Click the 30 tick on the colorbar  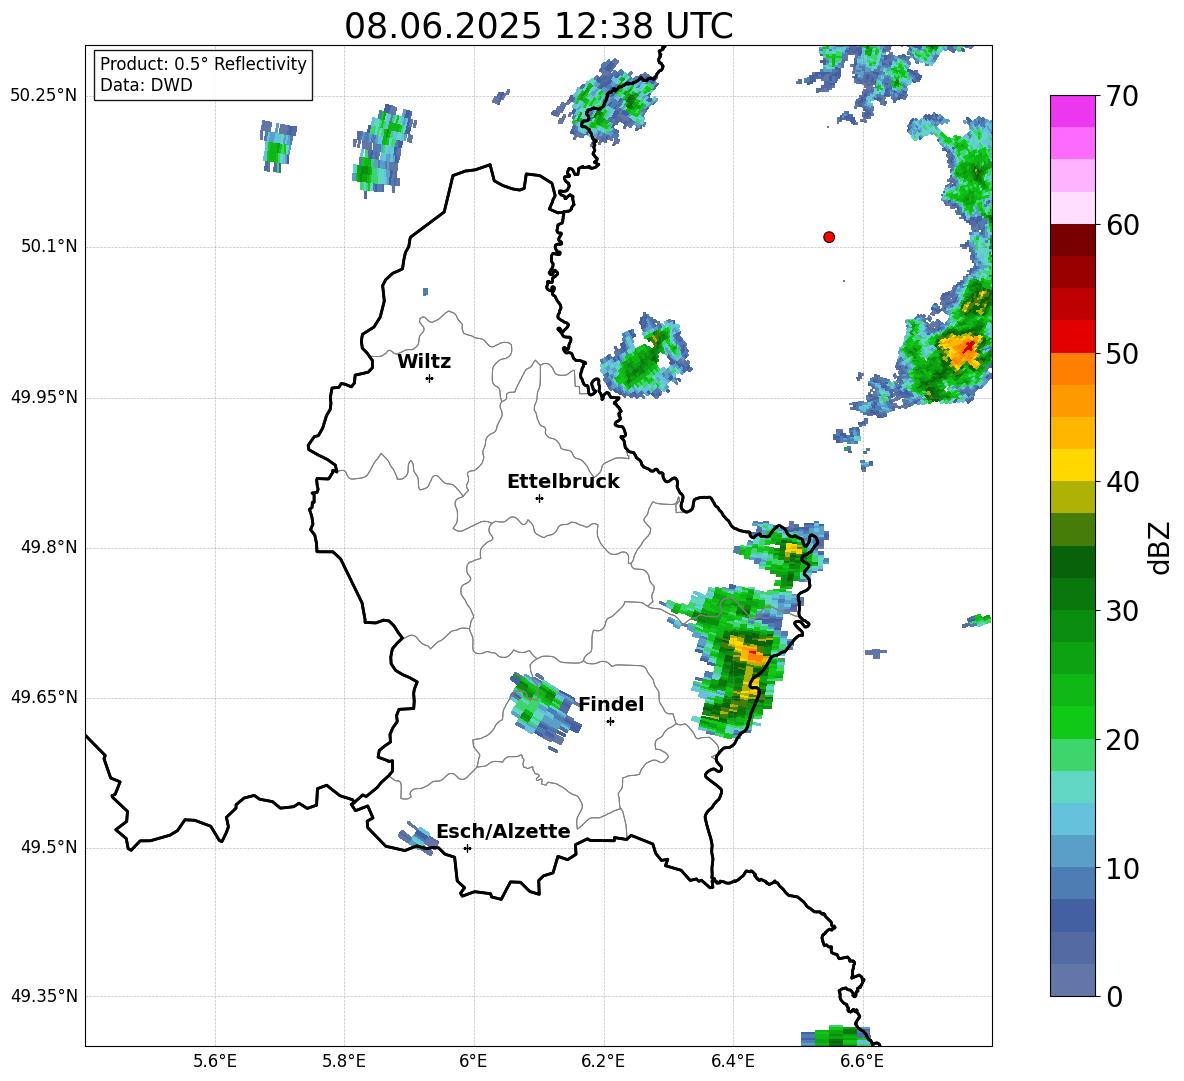[1122, 611]
